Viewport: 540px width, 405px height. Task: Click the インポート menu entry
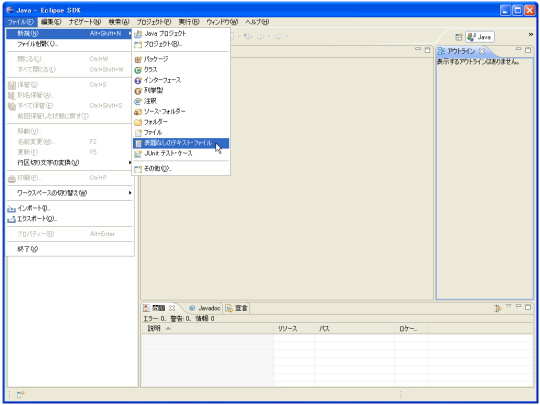coord(70,208)
